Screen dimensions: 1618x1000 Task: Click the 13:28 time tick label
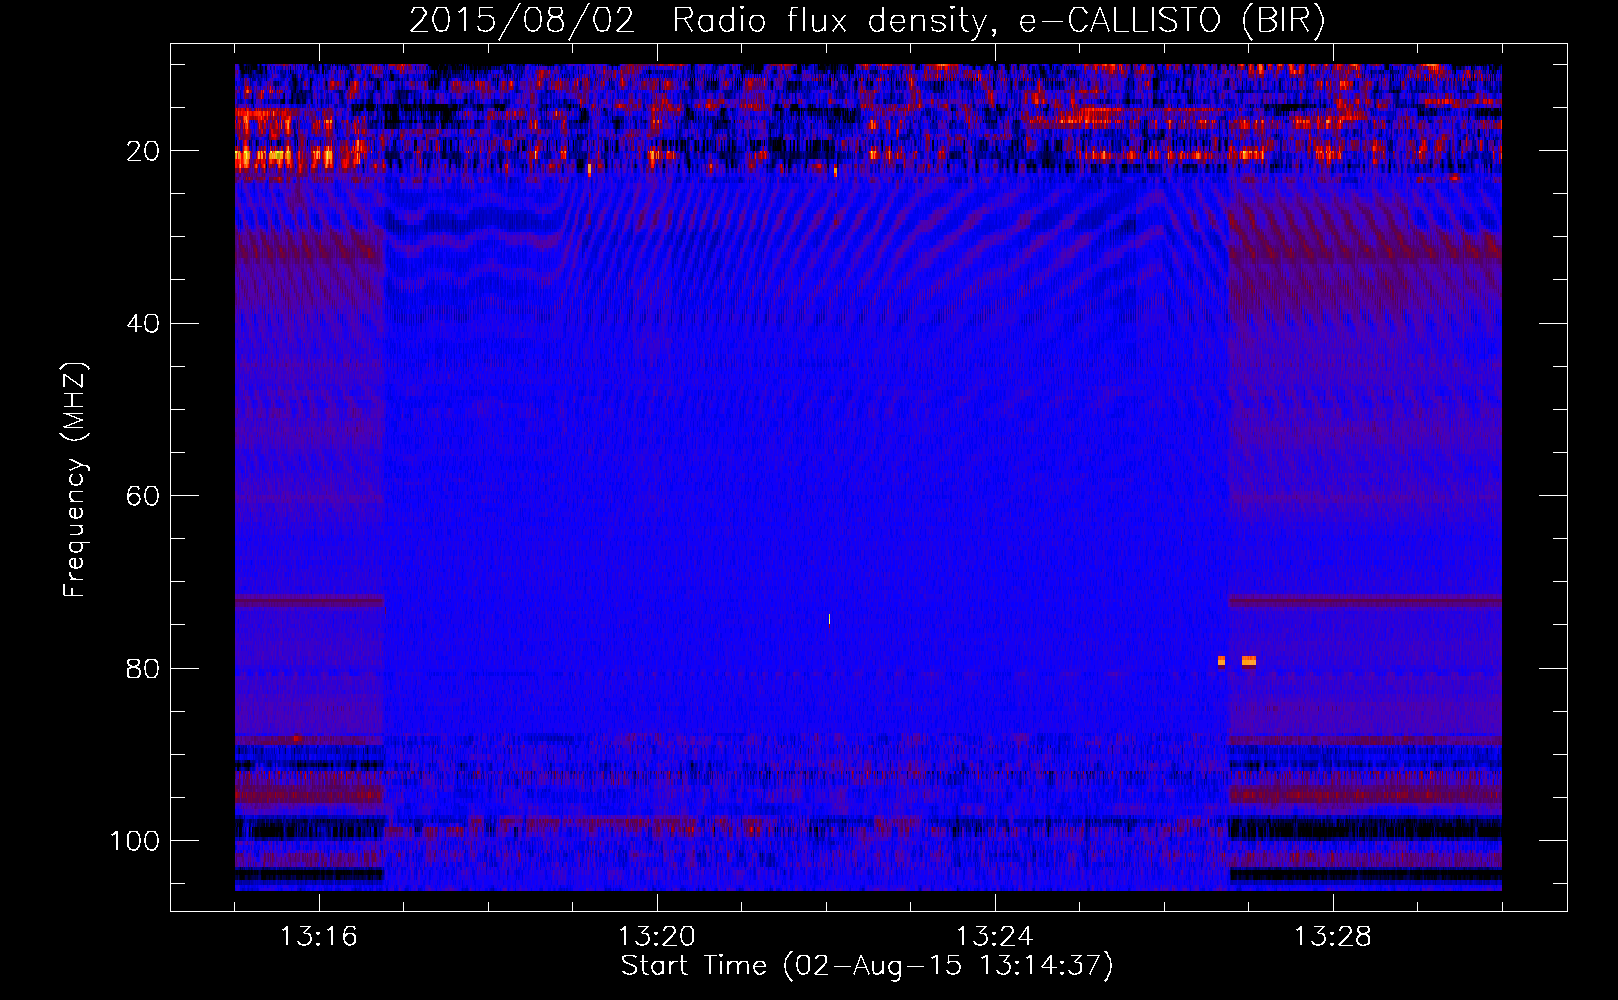point(1333,937)
